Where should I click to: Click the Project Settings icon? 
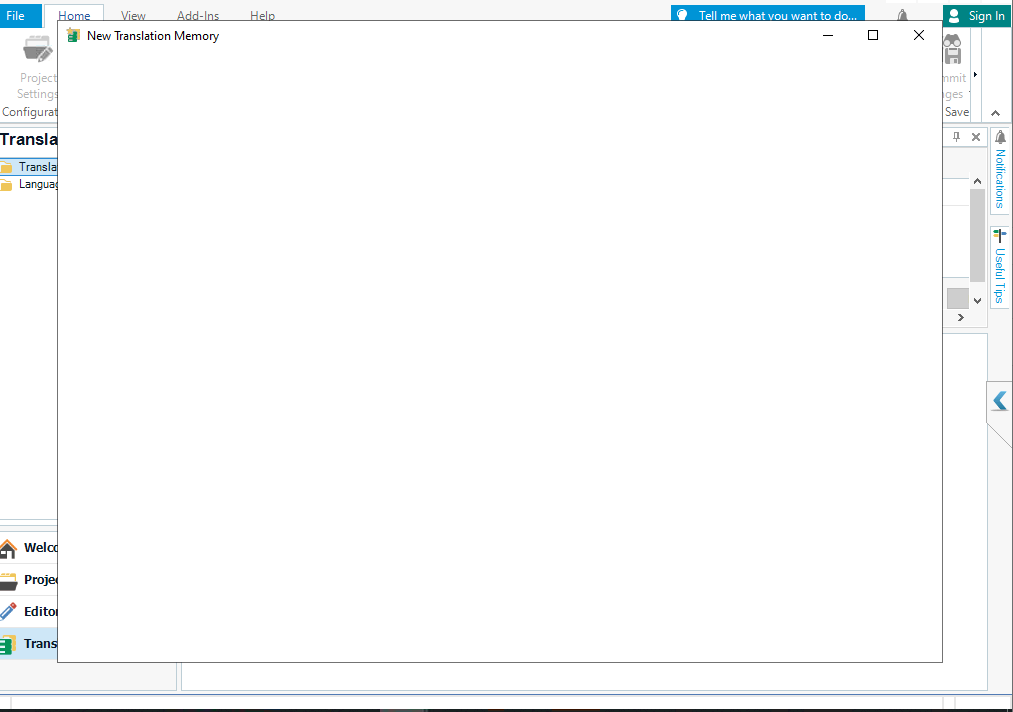tap(37, 50)
